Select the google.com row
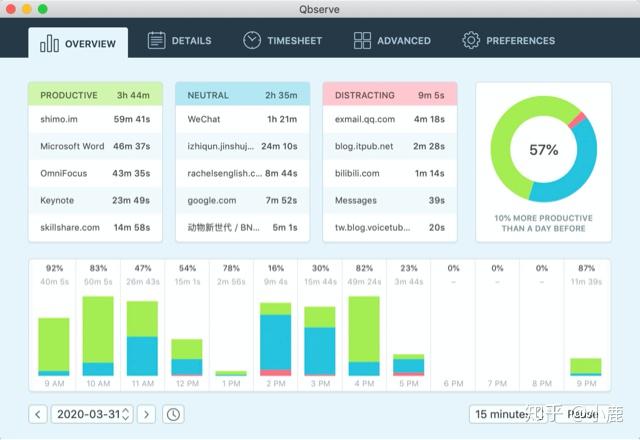Screen dimensions: 640x440 point(242,200)
